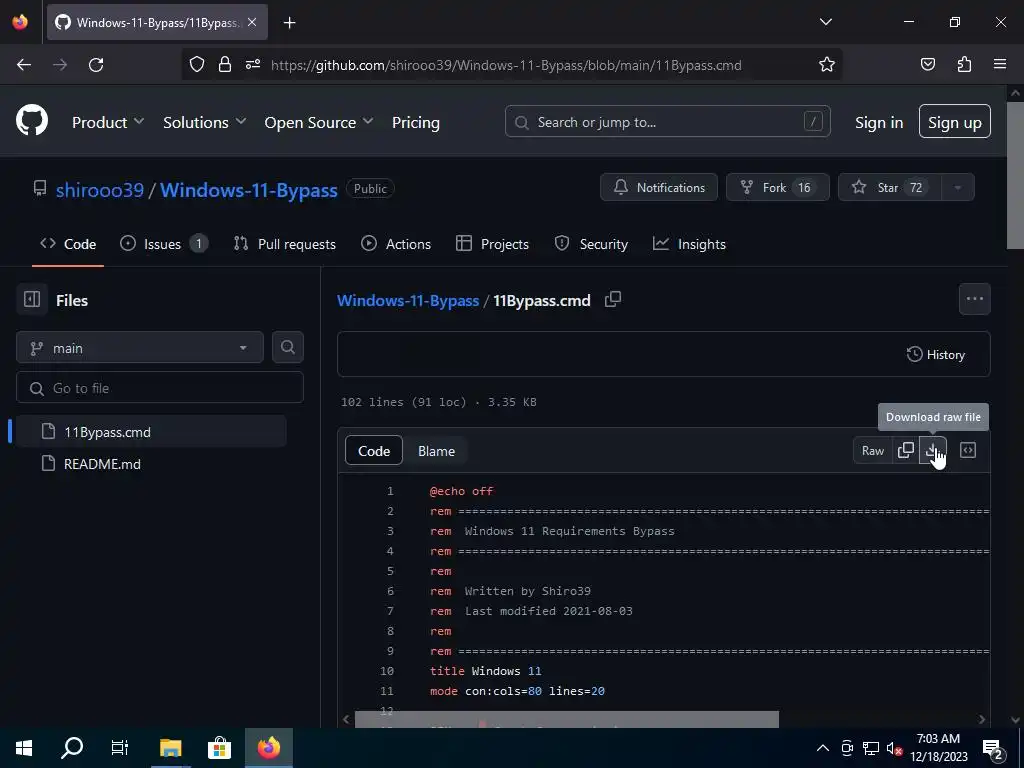Open the symbols panel icon
The width and height of the screenshot is (1024, 768).
[968, 451]
